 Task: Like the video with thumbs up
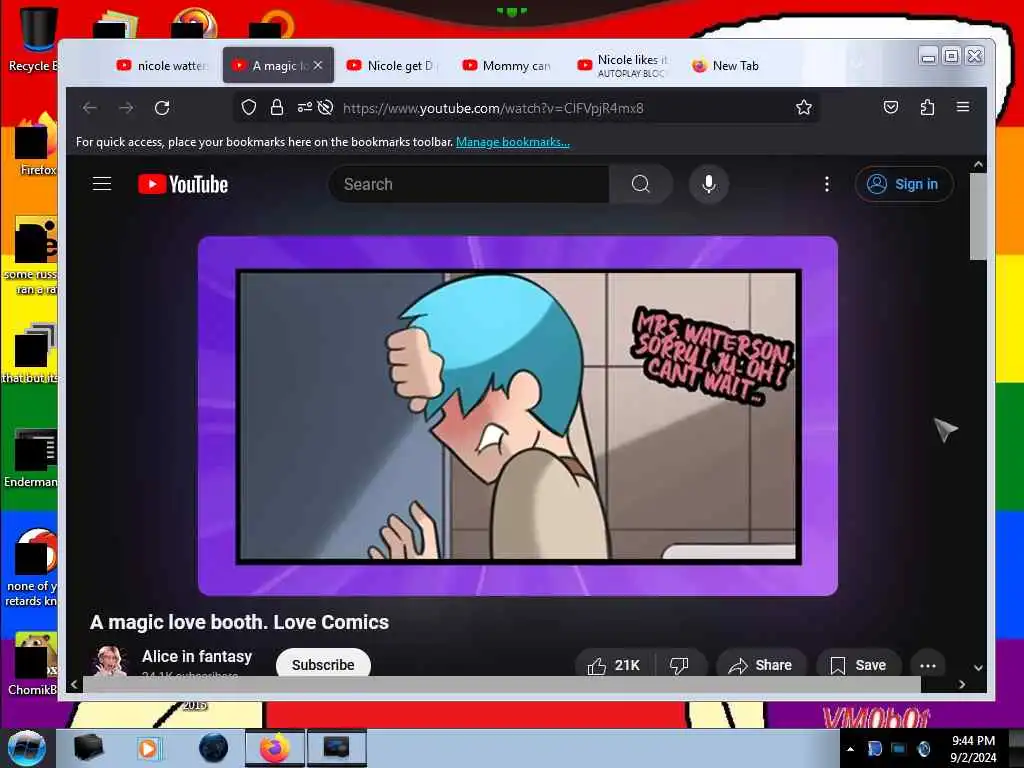click(614, 665)
